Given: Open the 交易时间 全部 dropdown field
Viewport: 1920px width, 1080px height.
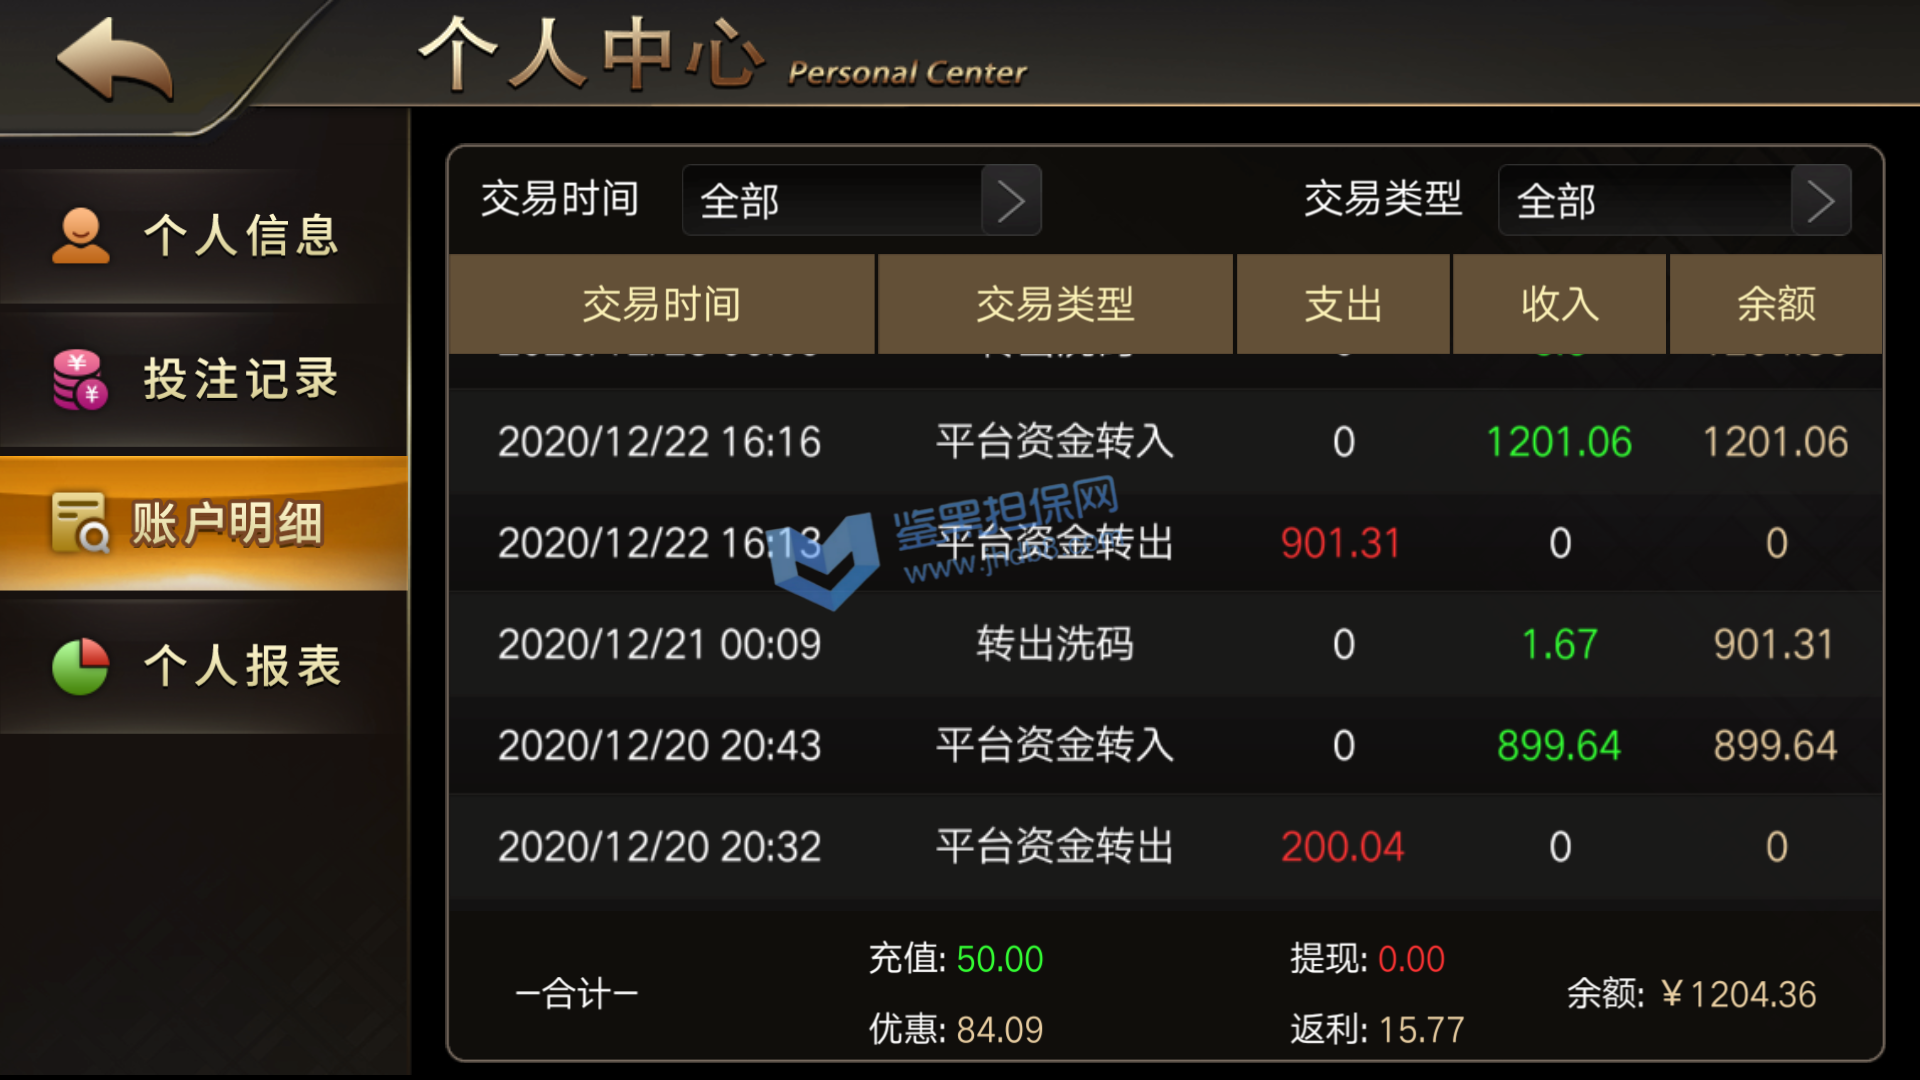Looking at the screenshot, I should coord(862,201).
